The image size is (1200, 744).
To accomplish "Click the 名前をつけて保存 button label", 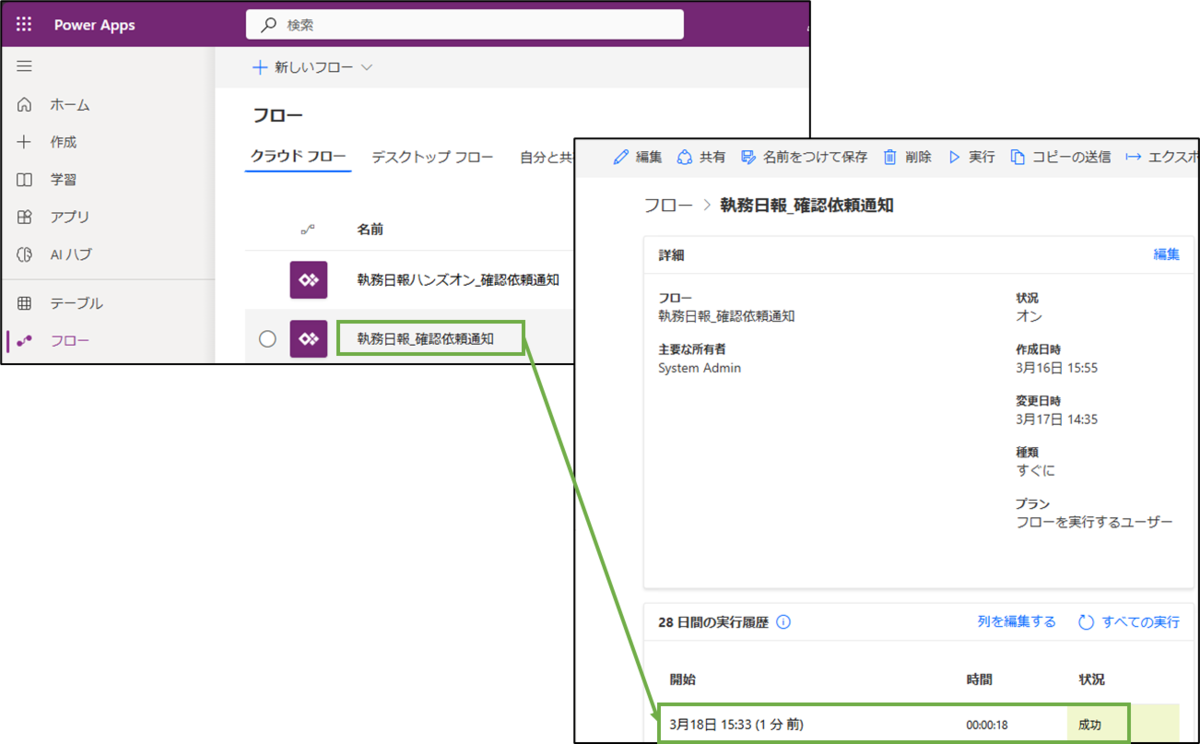I will click(x=816, y=157).
